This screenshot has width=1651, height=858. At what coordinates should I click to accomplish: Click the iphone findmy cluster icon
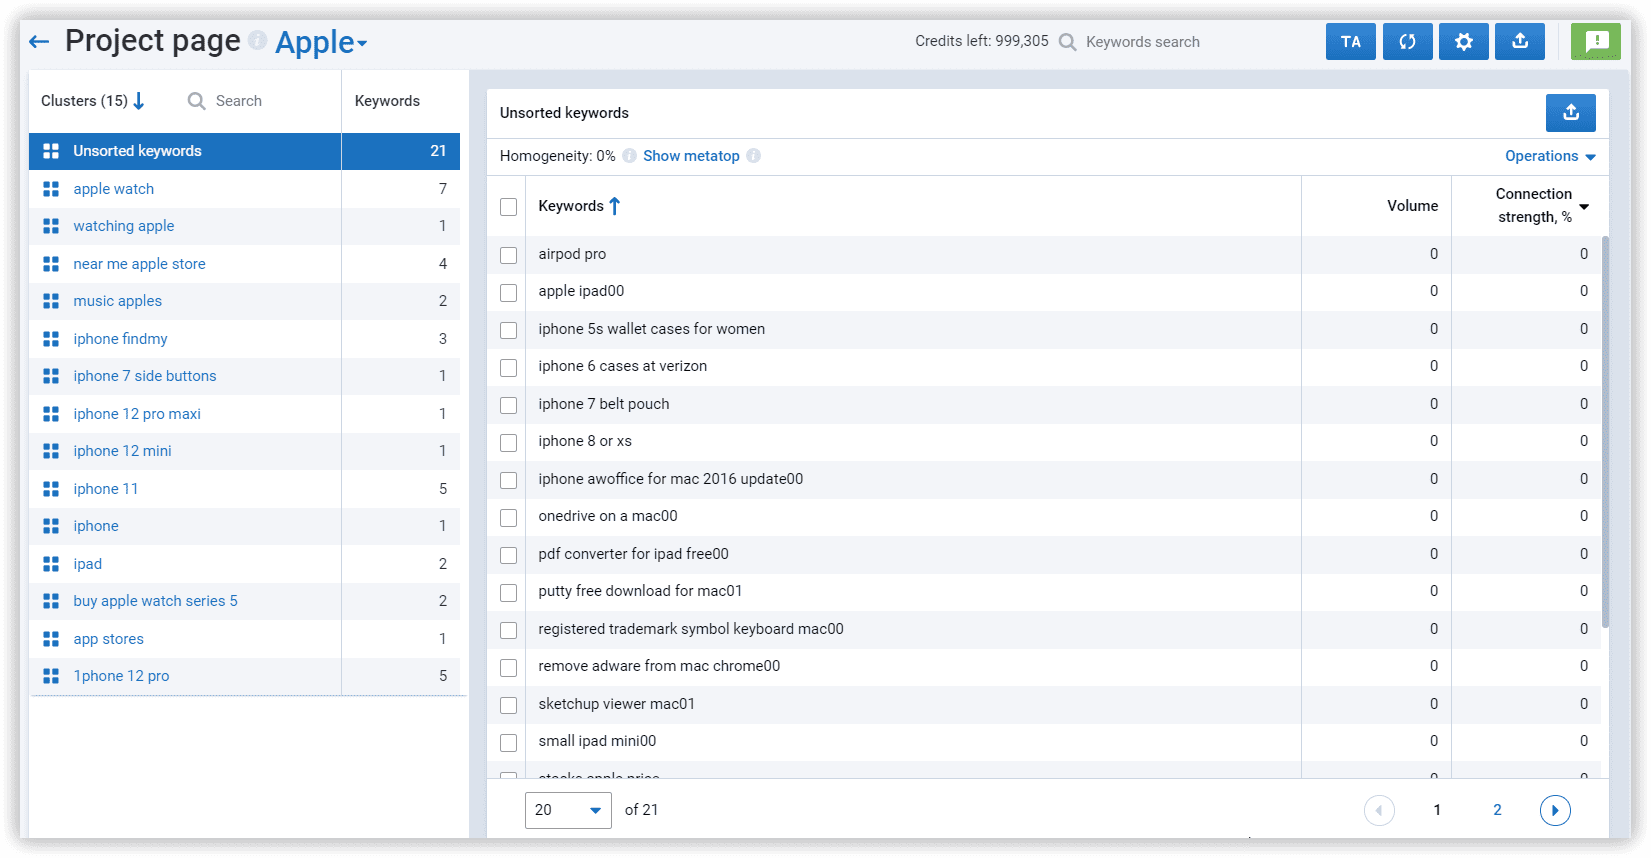click(51, 339)
